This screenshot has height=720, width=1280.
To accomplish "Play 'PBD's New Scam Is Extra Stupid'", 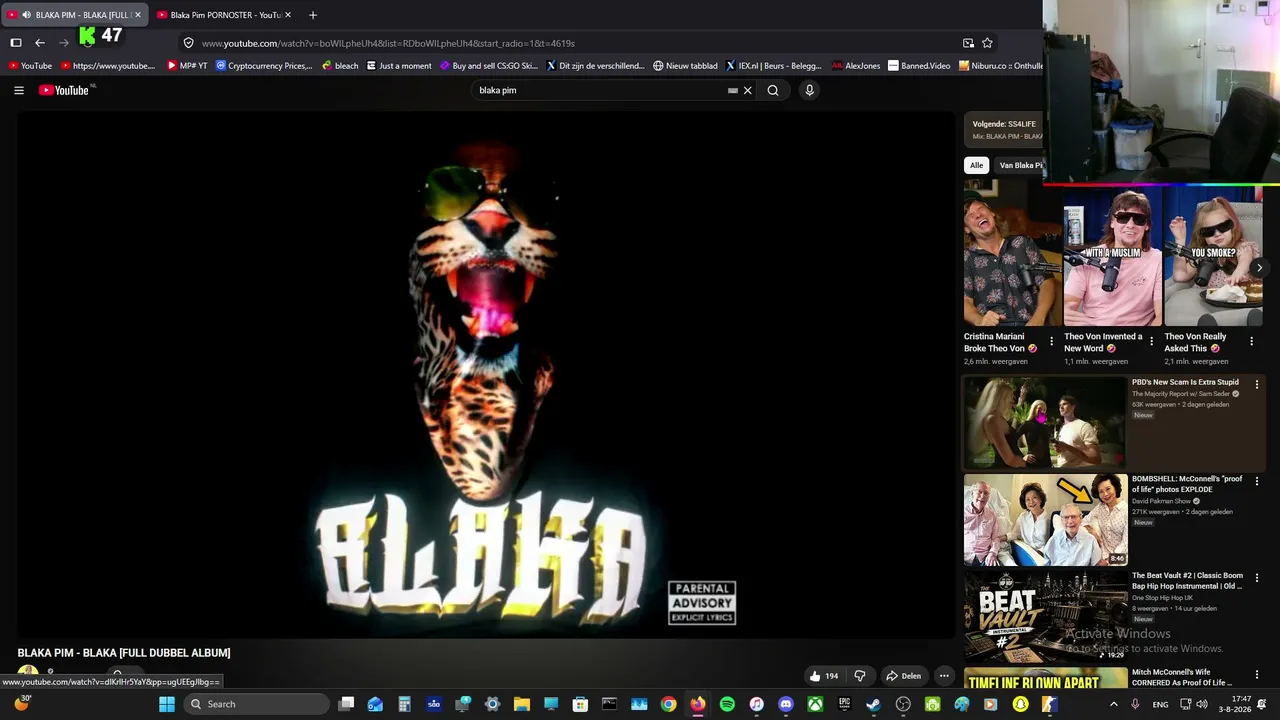I will pos(1045,422).
